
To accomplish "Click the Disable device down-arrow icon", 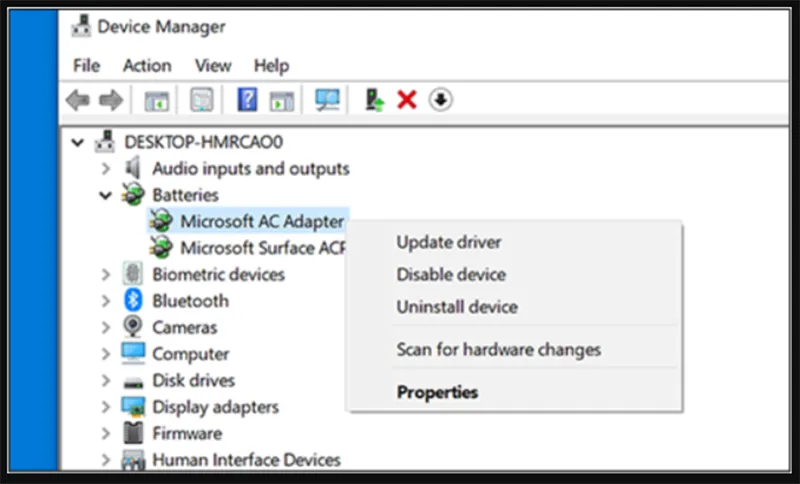I will tap(440, 100).
